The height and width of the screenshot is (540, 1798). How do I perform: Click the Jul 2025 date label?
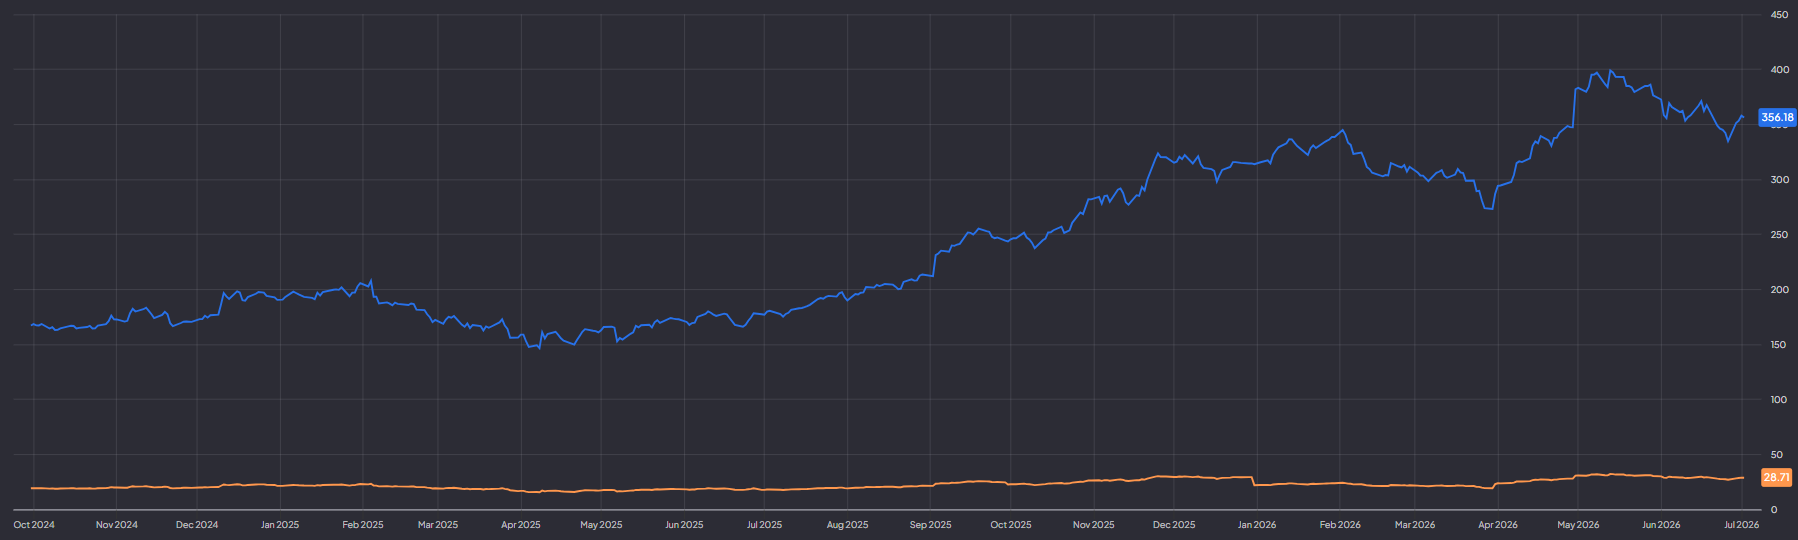coord(765,525)
